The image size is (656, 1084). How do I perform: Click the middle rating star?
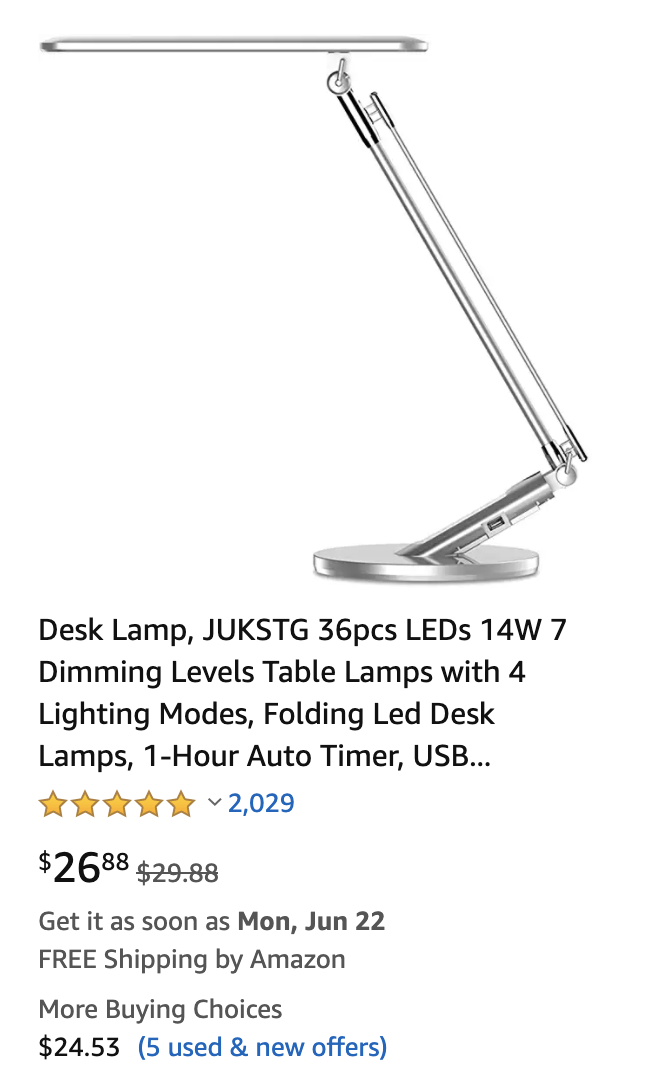tap(117, 804)
